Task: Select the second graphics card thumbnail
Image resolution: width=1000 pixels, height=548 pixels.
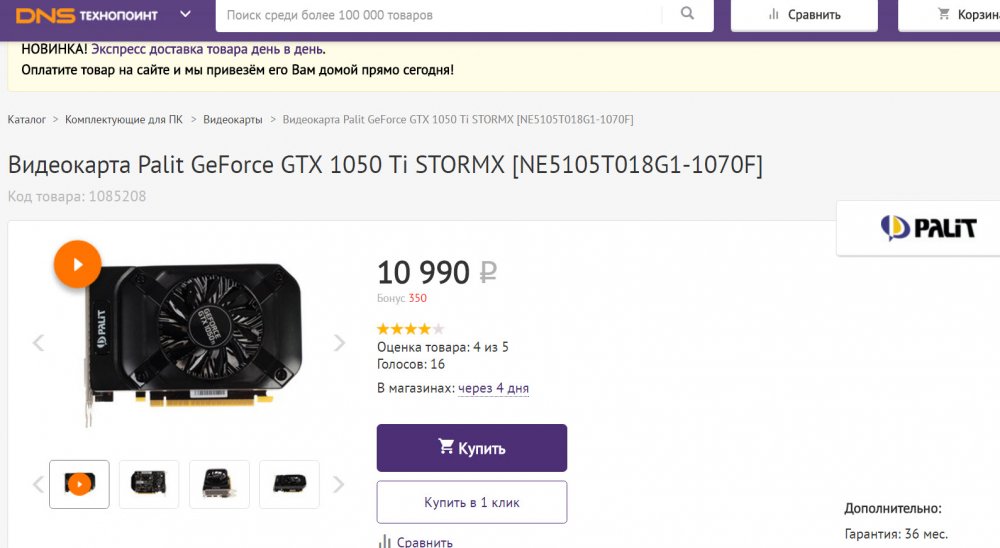Action: [149, 484]
